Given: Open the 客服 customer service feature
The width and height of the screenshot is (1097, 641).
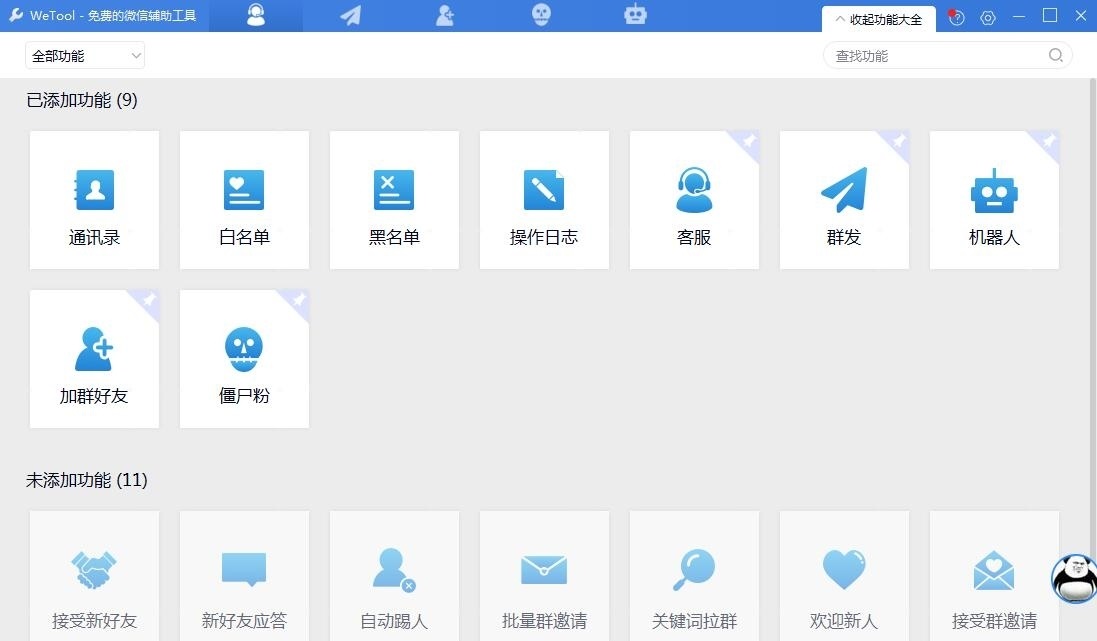Looking at the screenshot, I should point(694,199).
